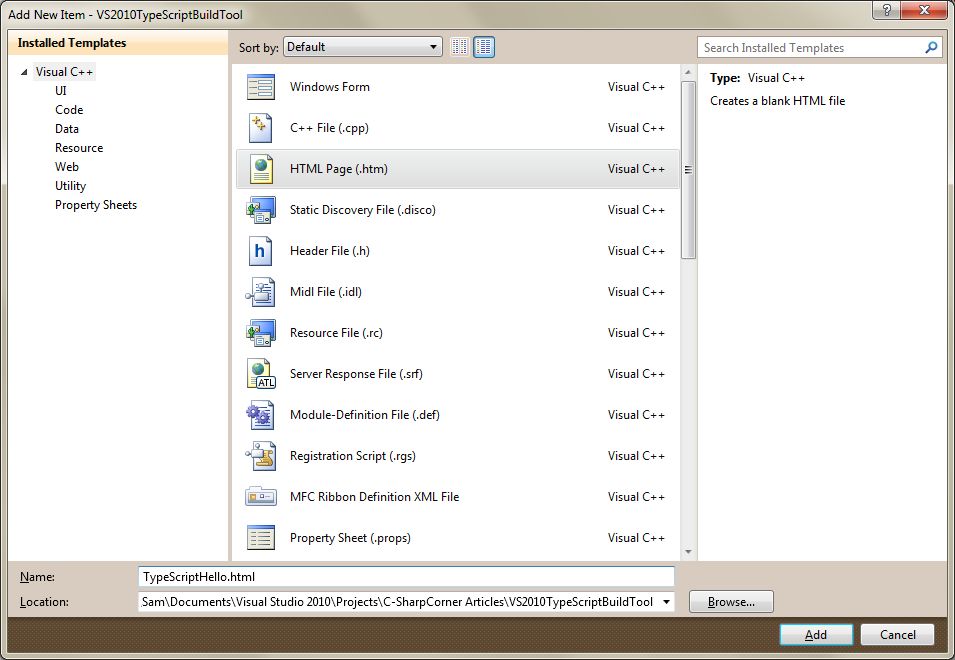Select Static Discovery File (.disco) name
Viewport: 955px width, 660px height.
(x=362, y=210)
